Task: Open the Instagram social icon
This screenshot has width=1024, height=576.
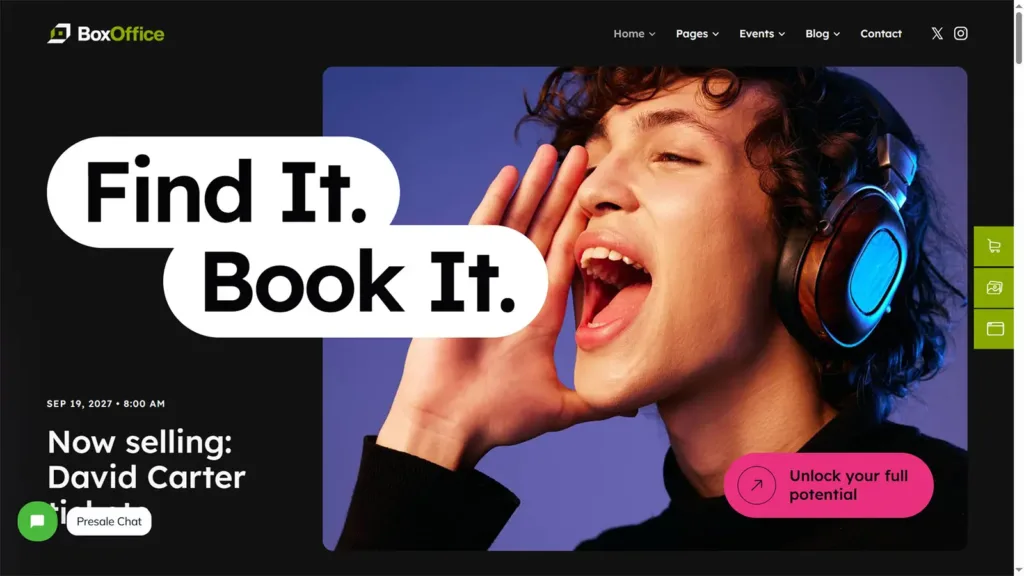Action: (x=960, y=33)
